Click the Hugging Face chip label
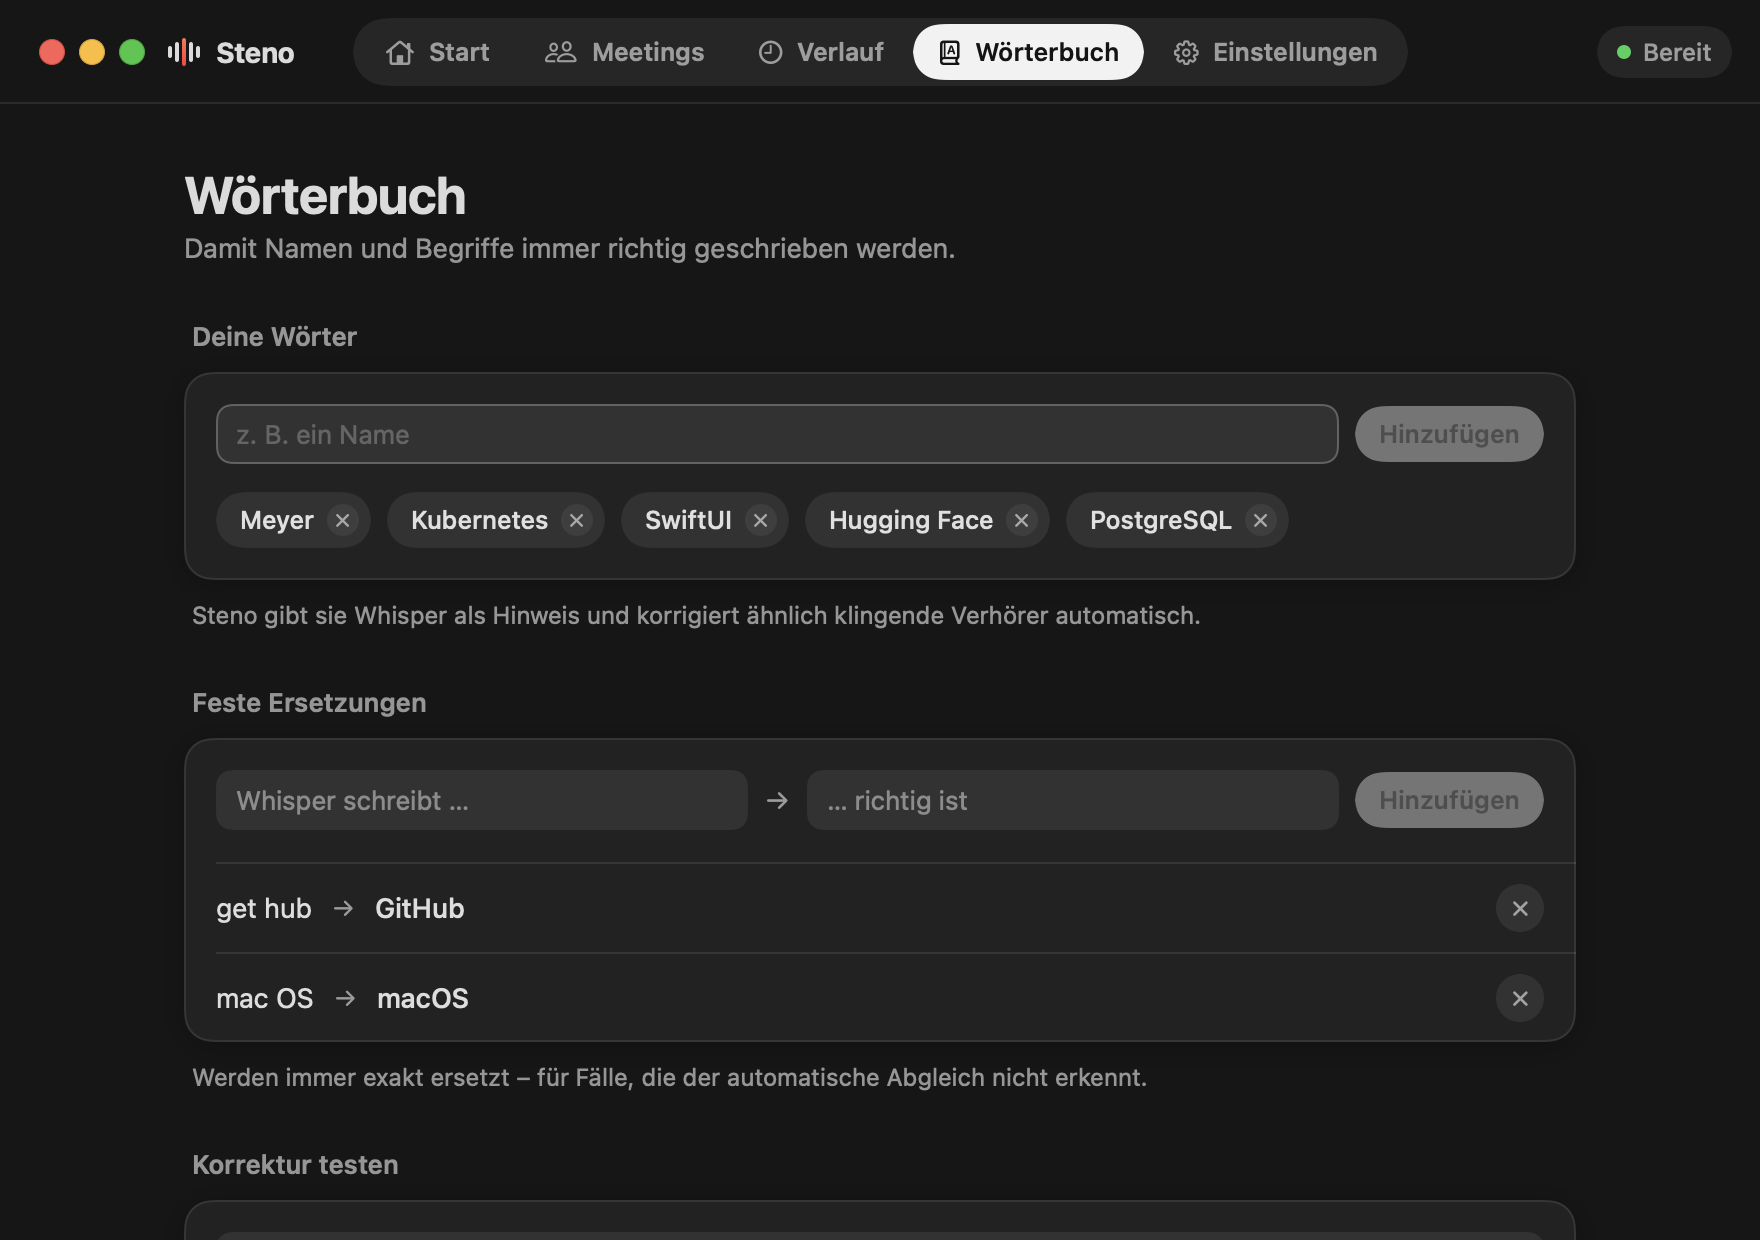Viewport: 1760px width, 1240px height. [x=911, y=520]
